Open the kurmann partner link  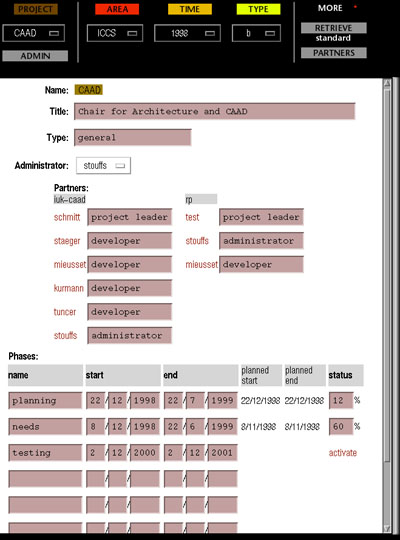coord(69,288)
